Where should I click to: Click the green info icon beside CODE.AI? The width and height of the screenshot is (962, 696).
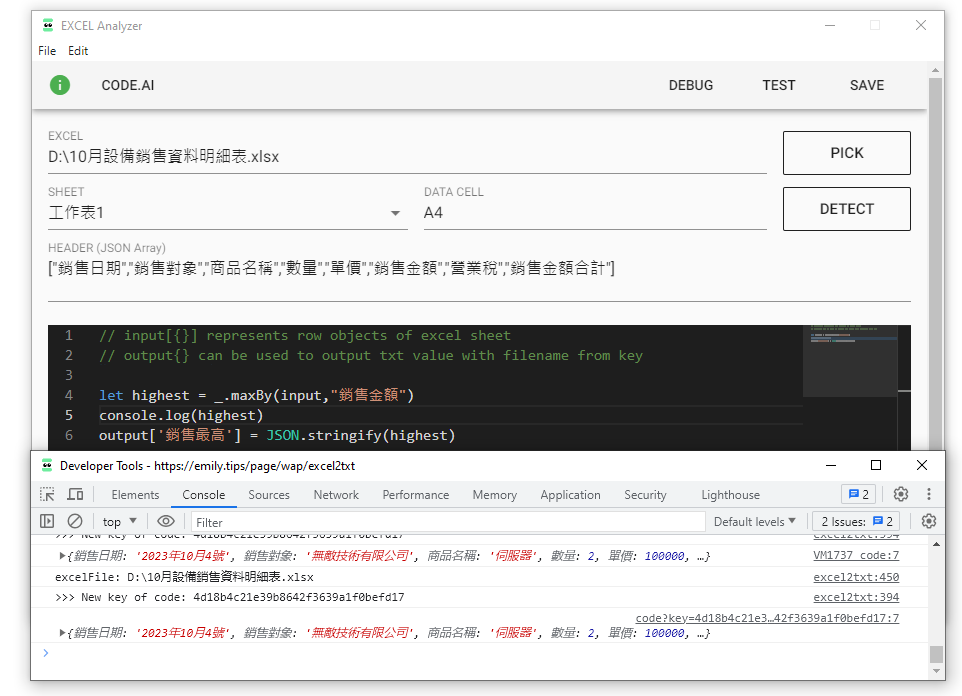(x=60, y=85)
